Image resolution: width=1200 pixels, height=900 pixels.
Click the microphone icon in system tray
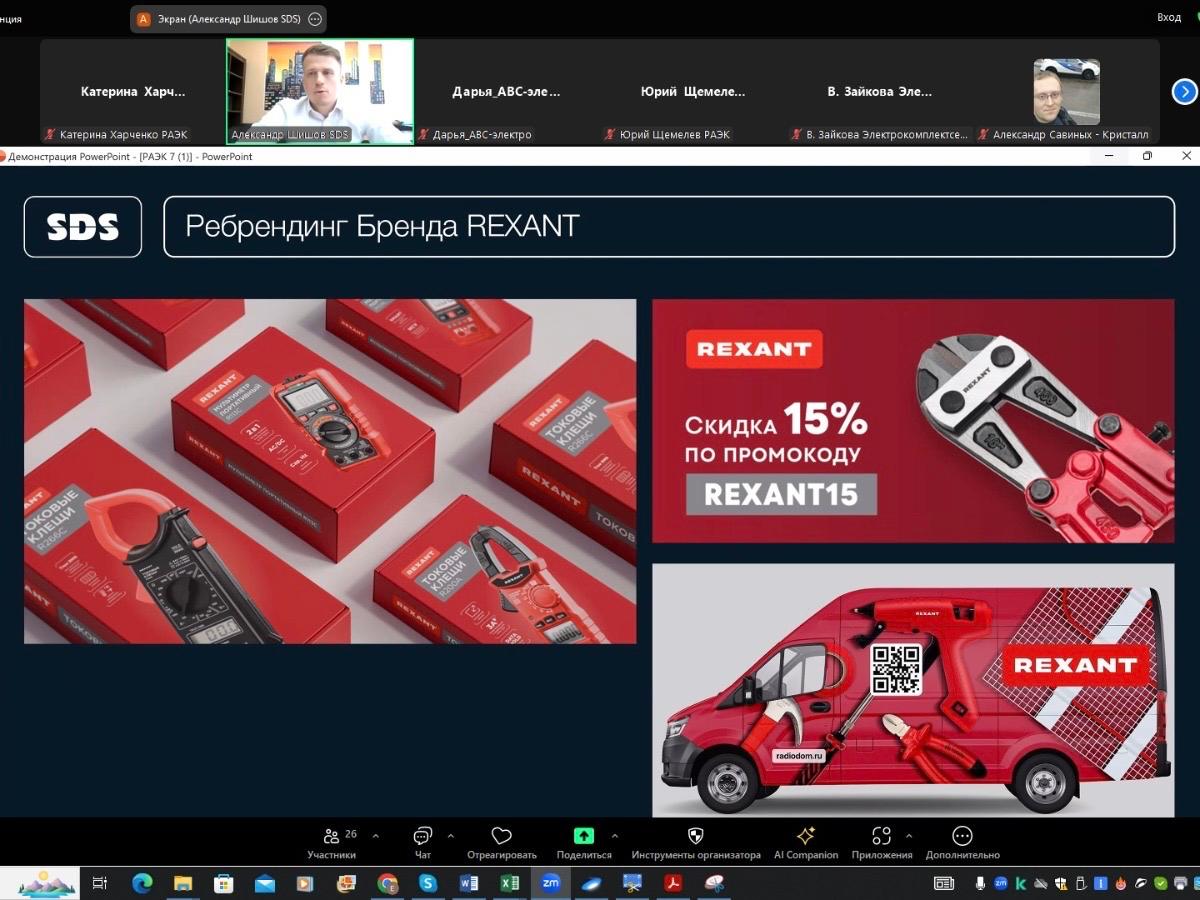pyautogui.click(x=979, y=883)
